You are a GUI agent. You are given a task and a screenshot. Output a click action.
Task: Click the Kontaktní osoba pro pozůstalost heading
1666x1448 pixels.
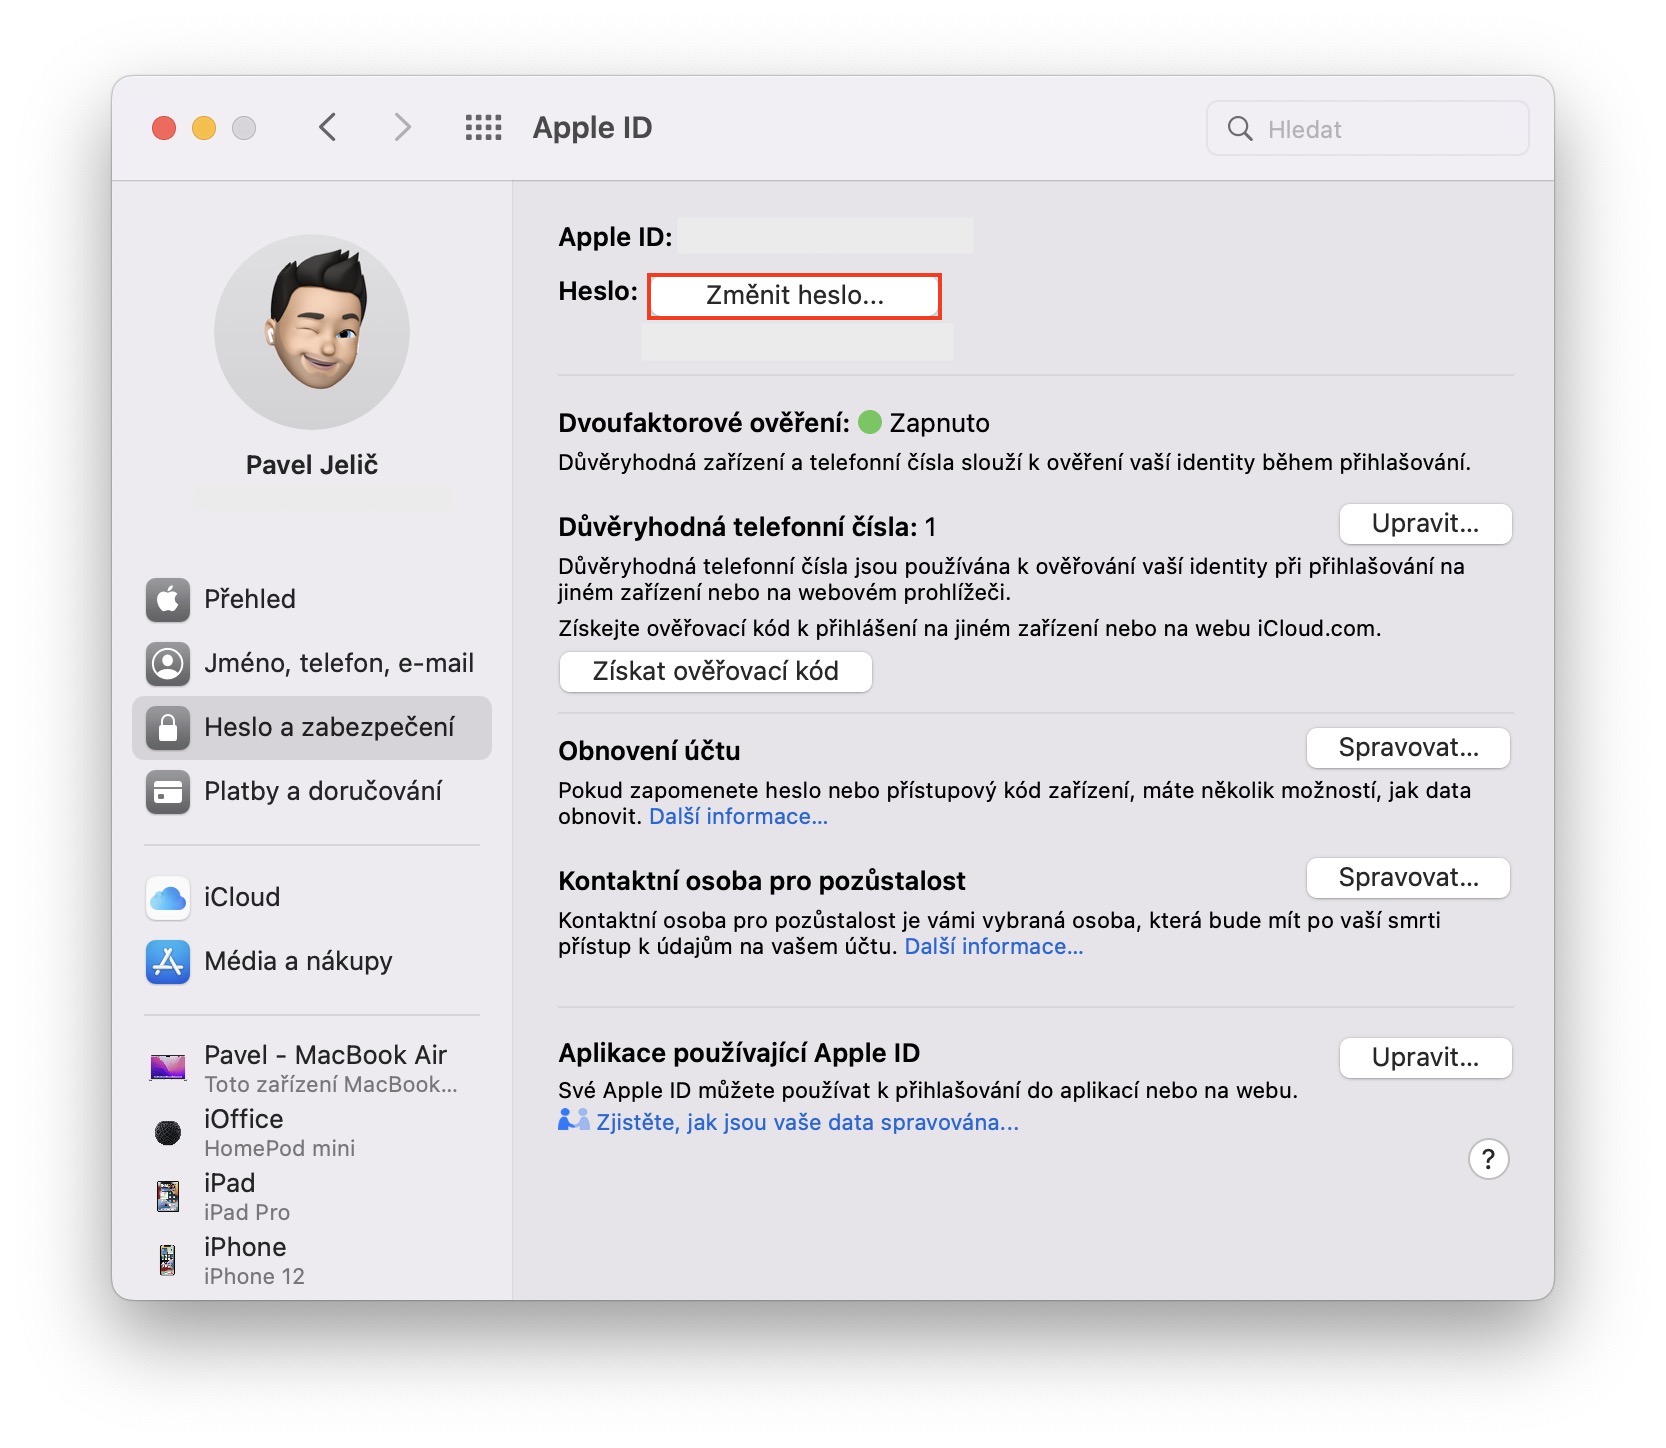tap(762, 881)
